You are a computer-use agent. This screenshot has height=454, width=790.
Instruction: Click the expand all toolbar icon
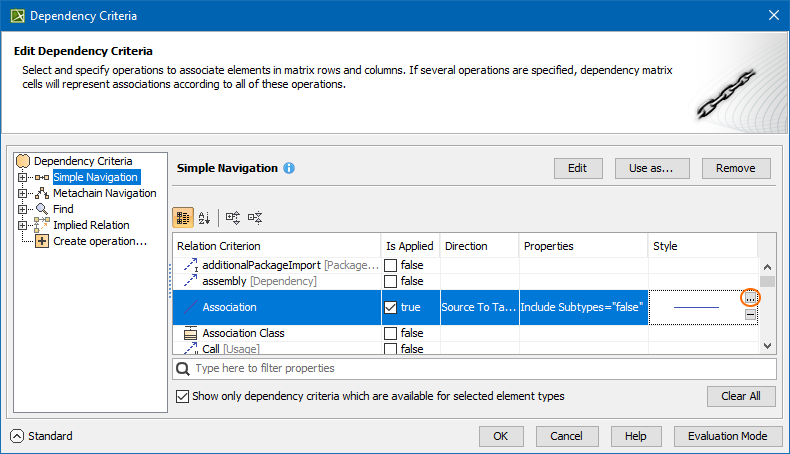[x=233, y=217]
